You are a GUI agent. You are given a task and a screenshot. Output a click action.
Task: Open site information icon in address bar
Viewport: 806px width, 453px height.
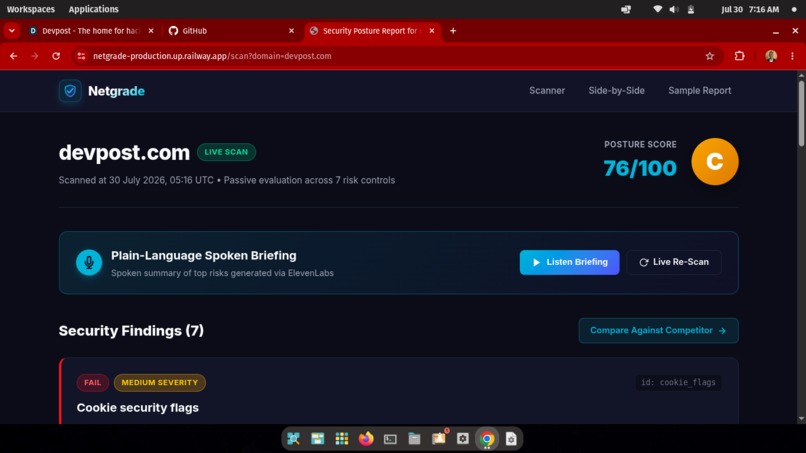coord(81,56)
